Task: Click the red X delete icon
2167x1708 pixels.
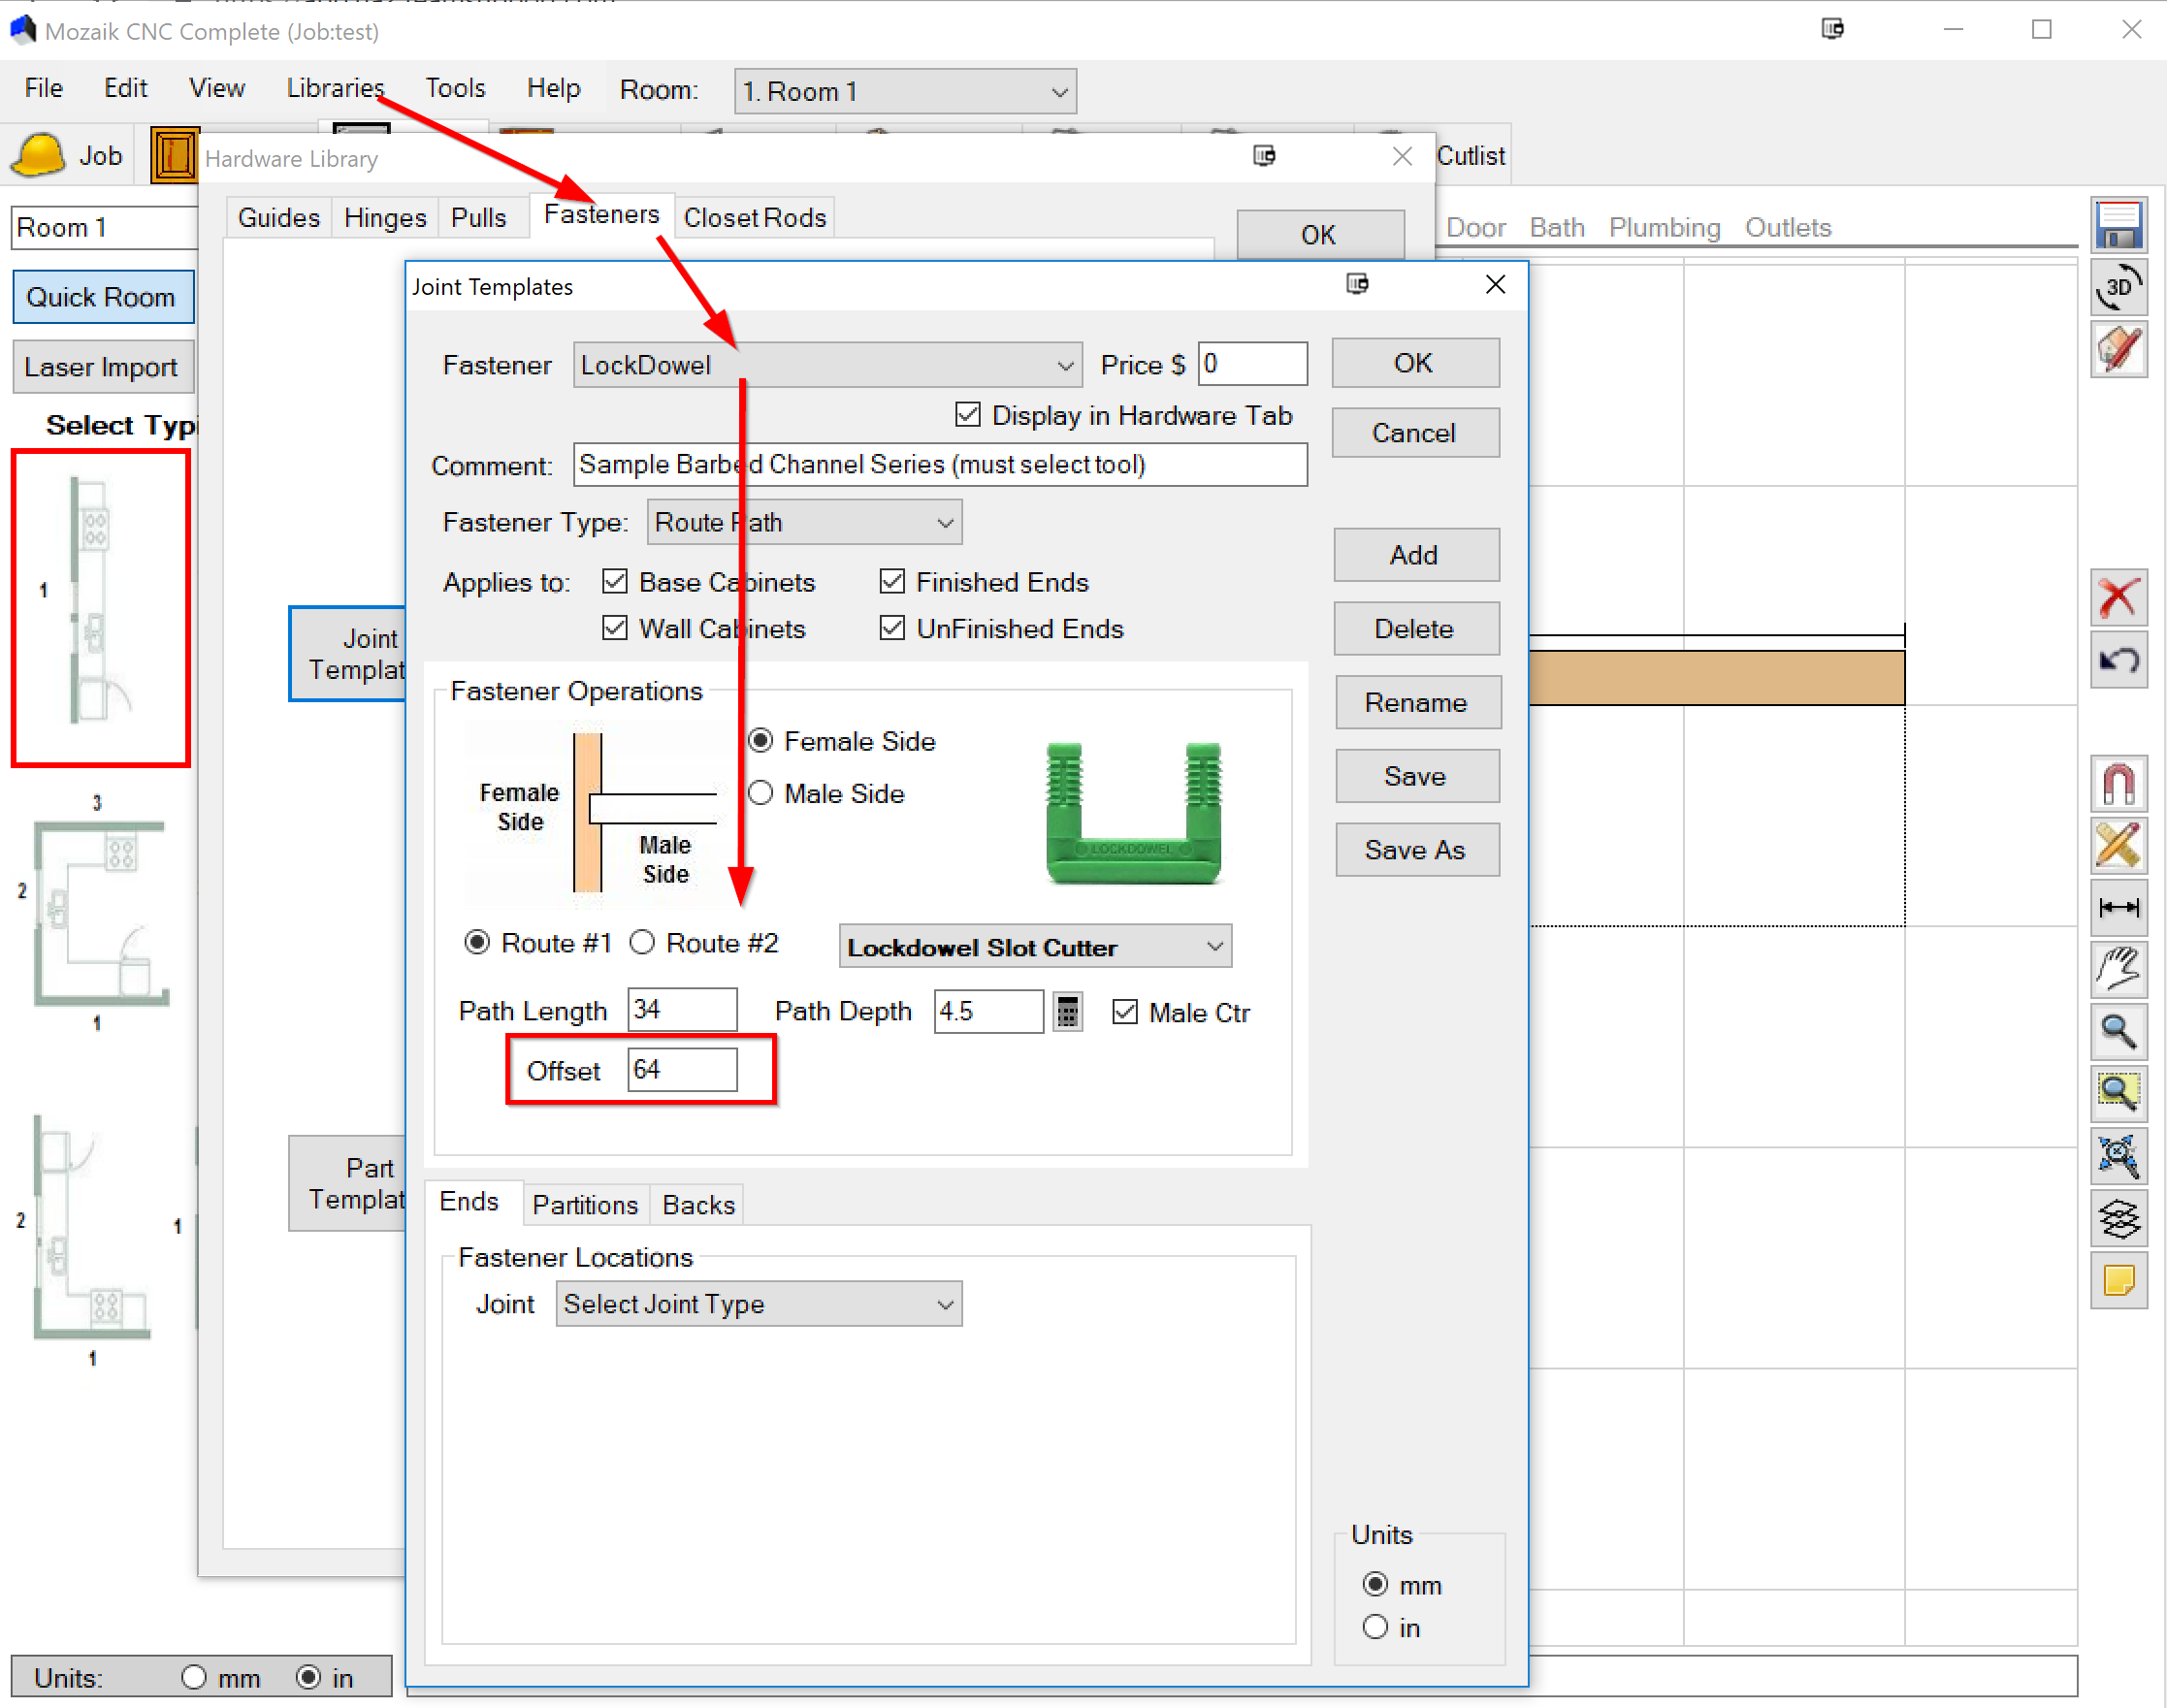Action: 2118,599
